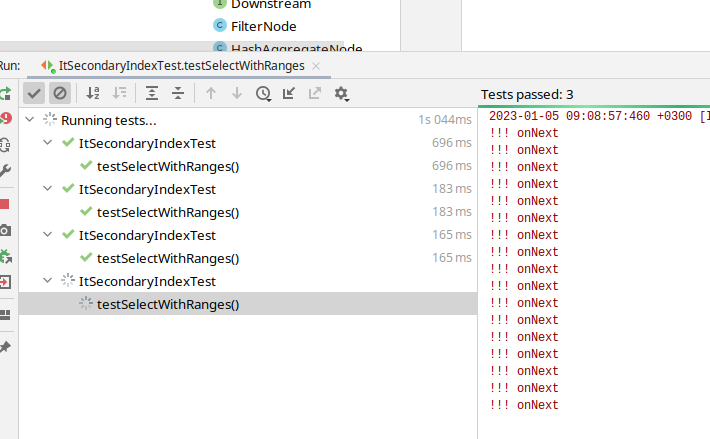Select Running tests... root row

248,120
